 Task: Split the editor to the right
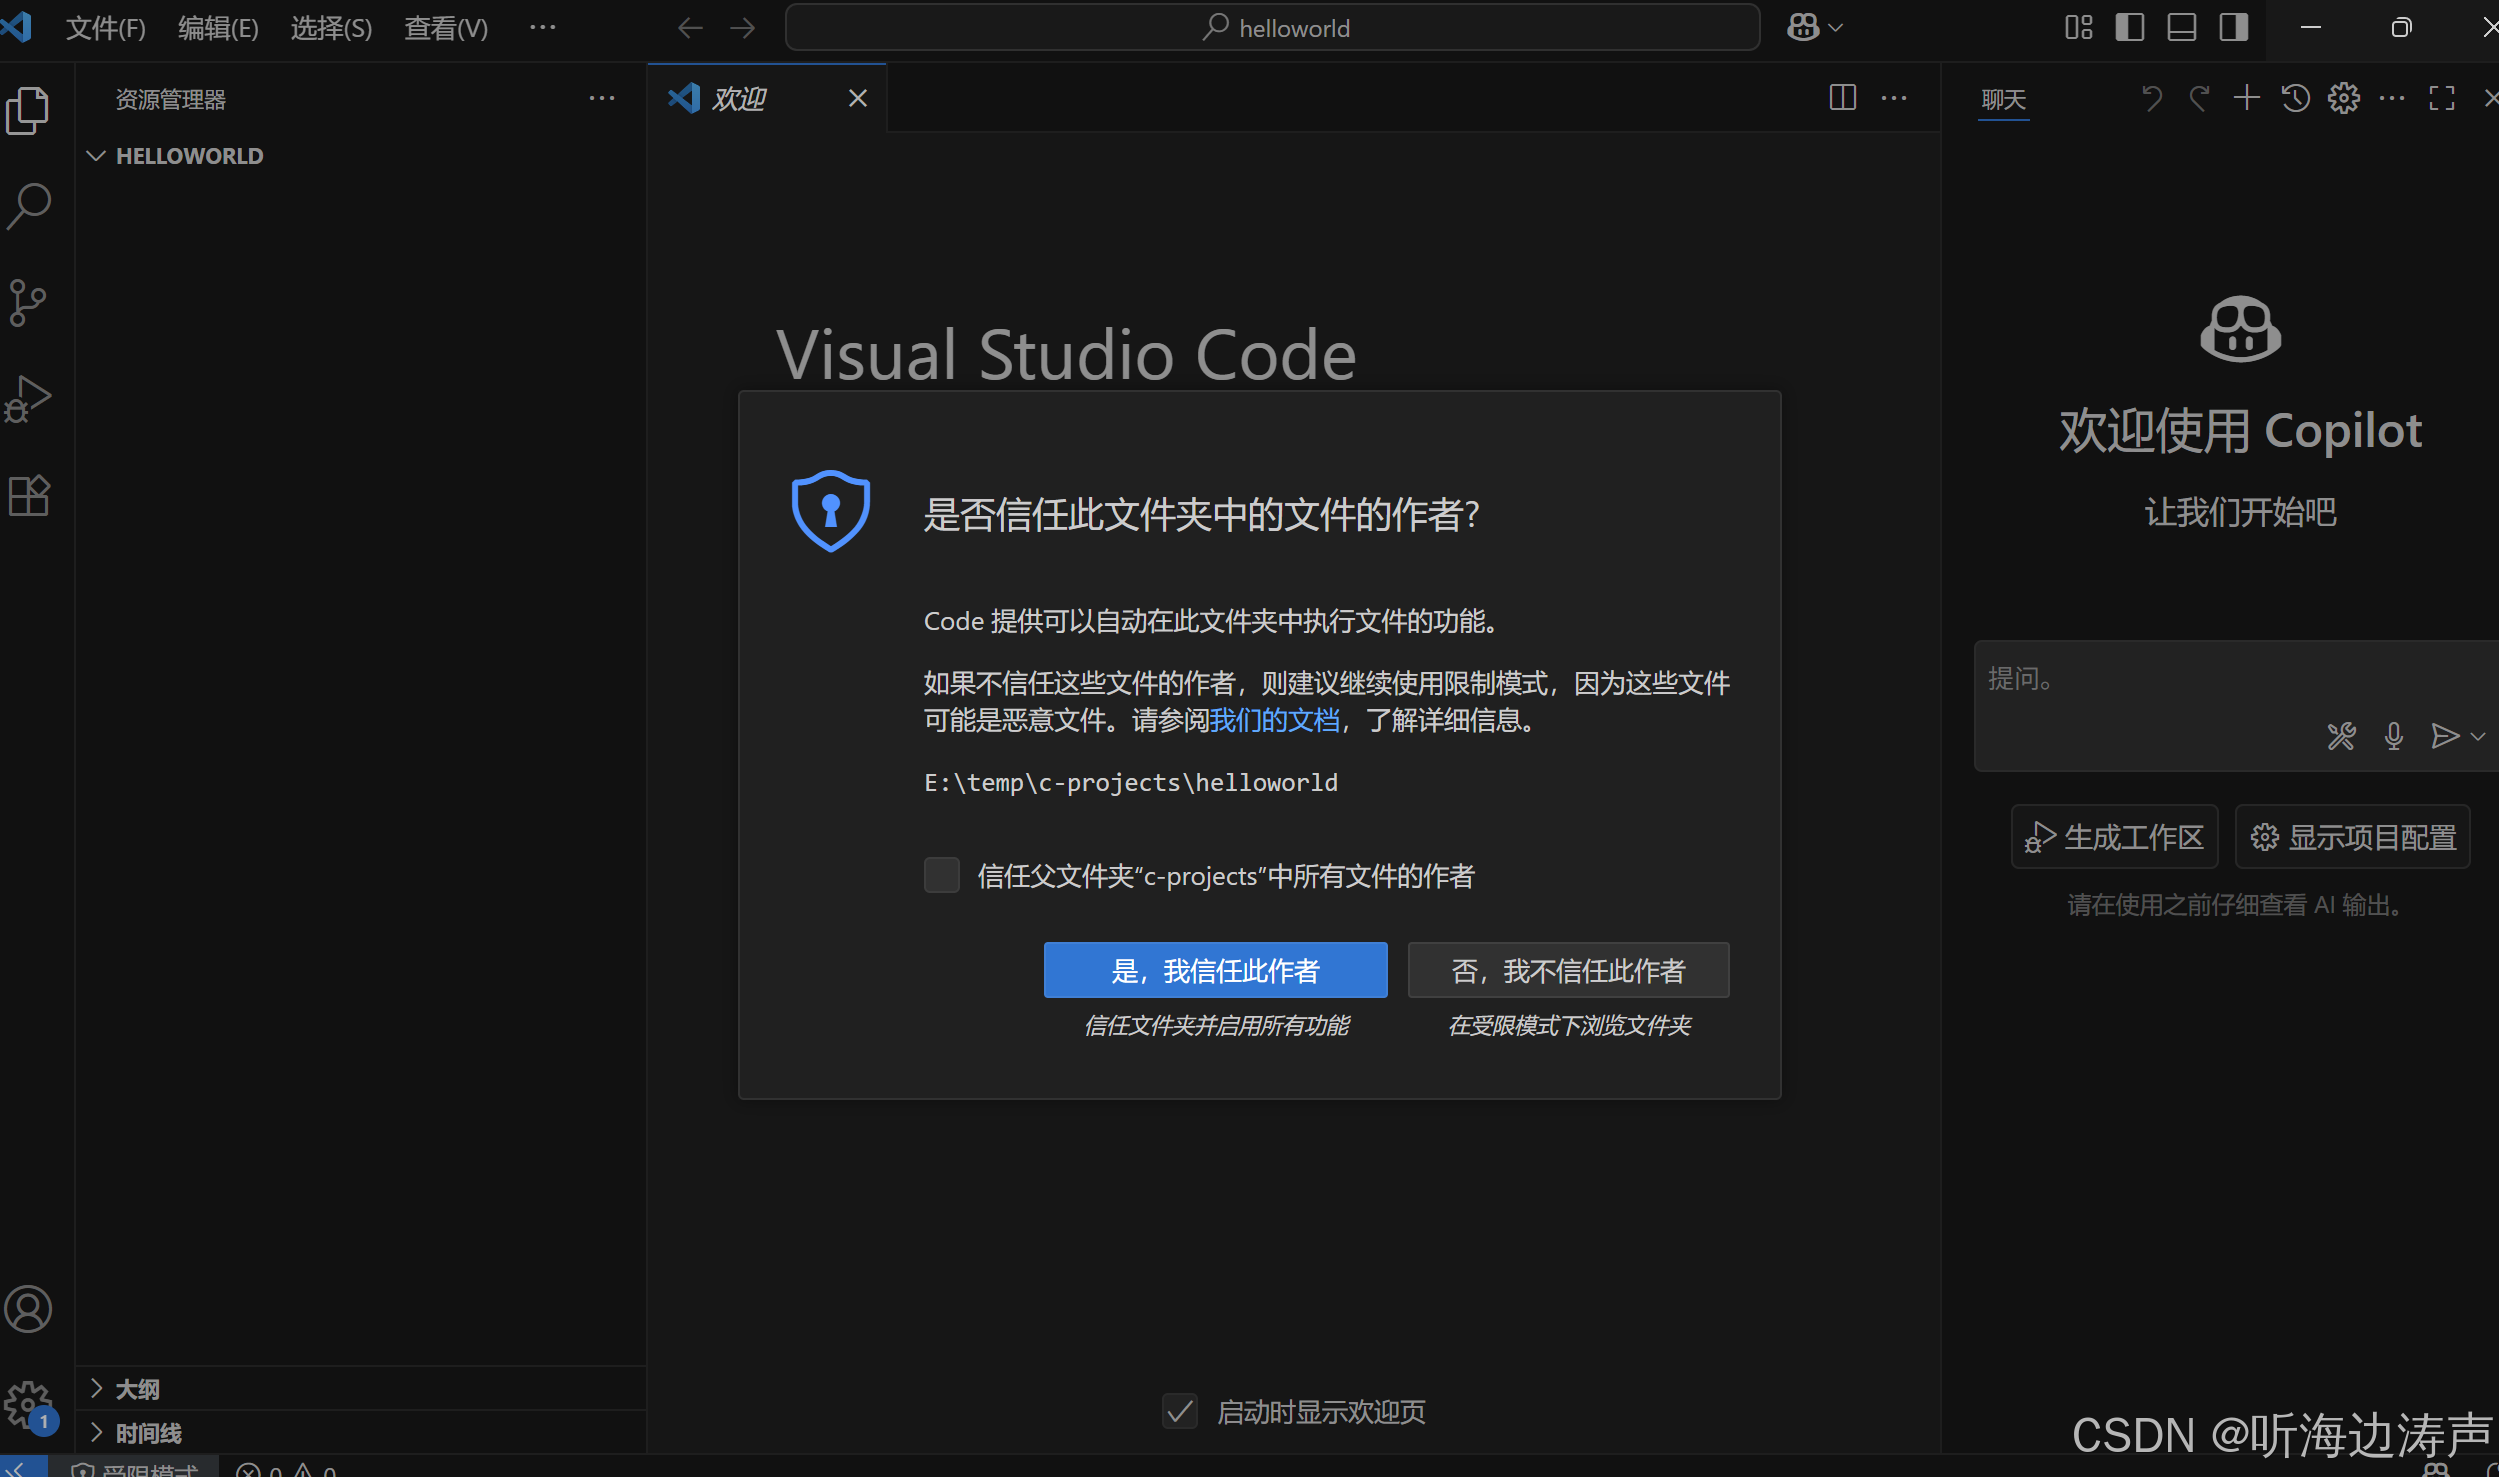pos(1842,98)
